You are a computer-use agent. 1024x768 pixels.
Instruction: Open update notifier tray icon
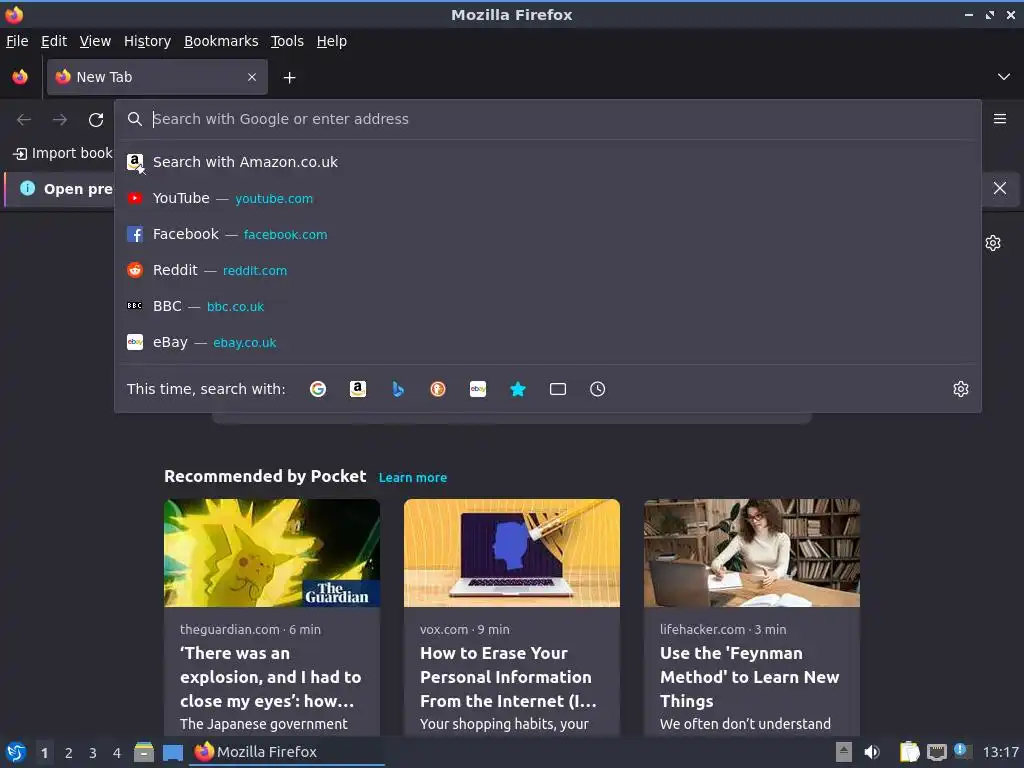(x=961, y=750)
